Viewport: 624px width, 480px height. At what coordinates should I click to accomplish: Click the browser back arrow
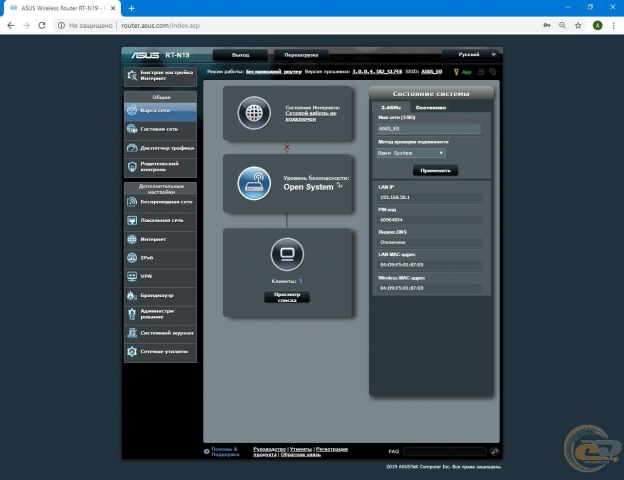[x=11, y=25]
